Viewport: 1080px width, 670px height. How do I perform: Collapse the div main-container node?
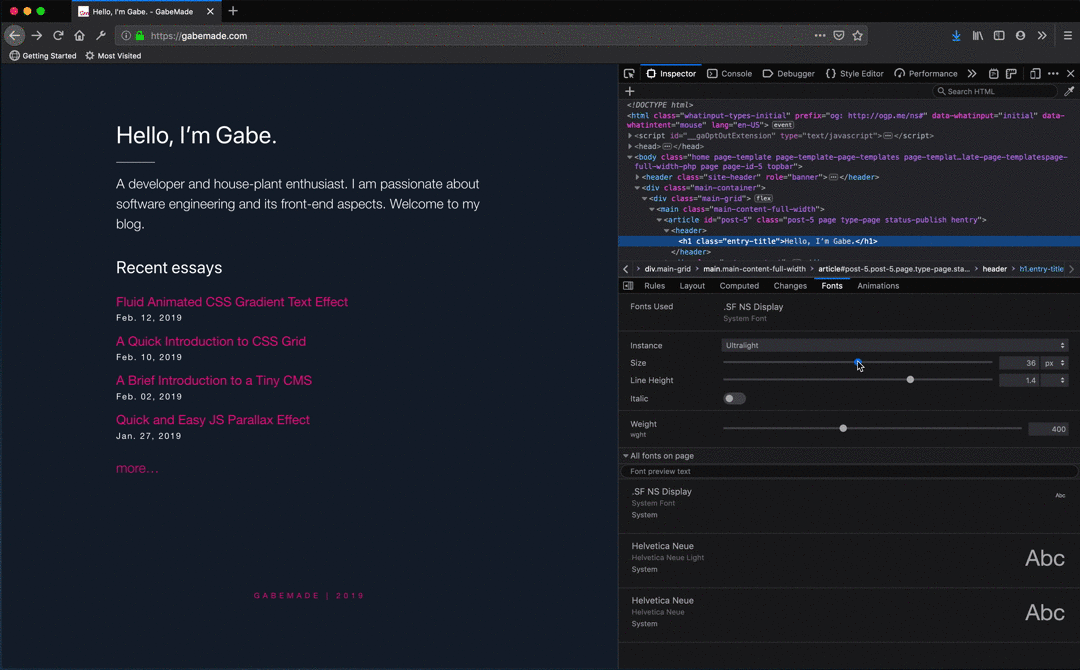pos(637,187)
